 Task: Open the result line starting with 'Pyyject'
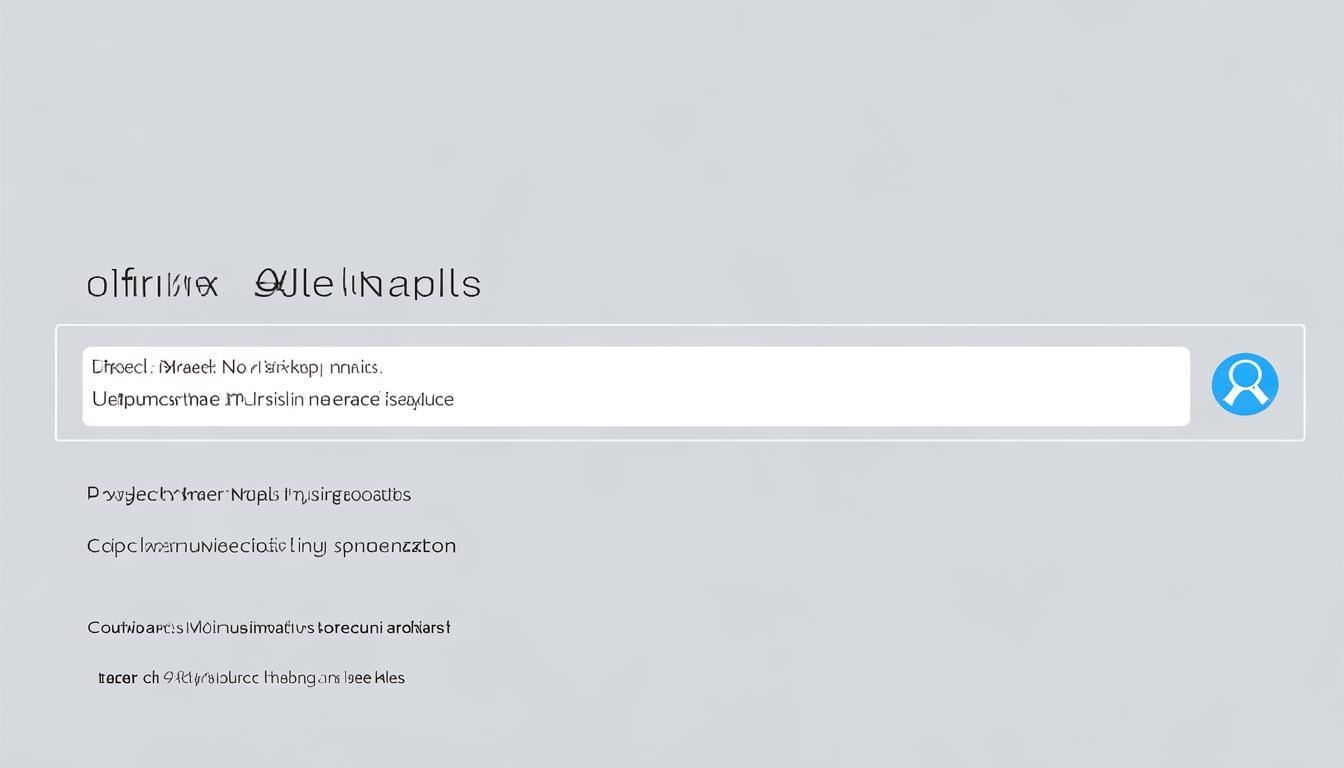point(248,494)
